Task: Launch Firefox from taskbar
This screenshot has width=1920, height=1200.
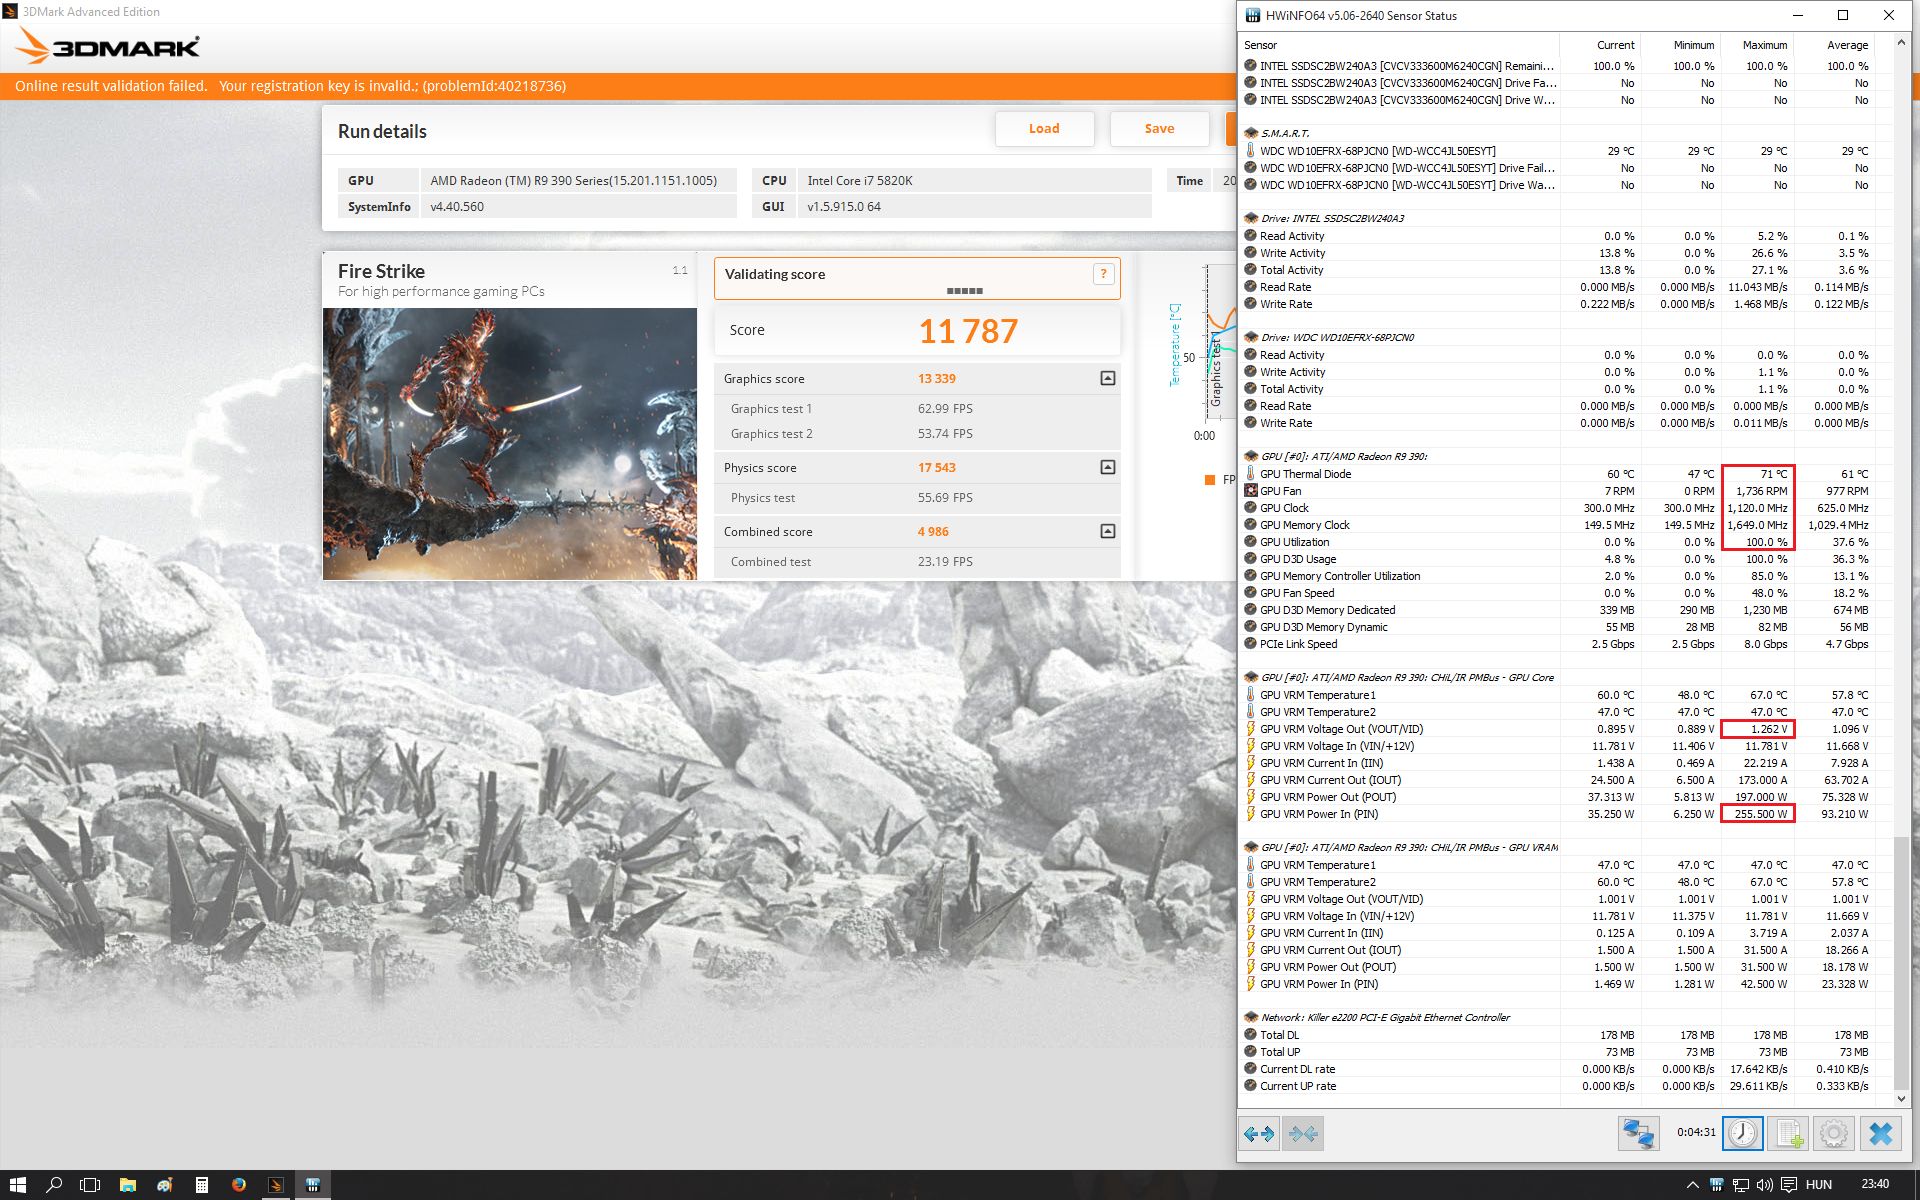Action: [x=238, y=1185]
